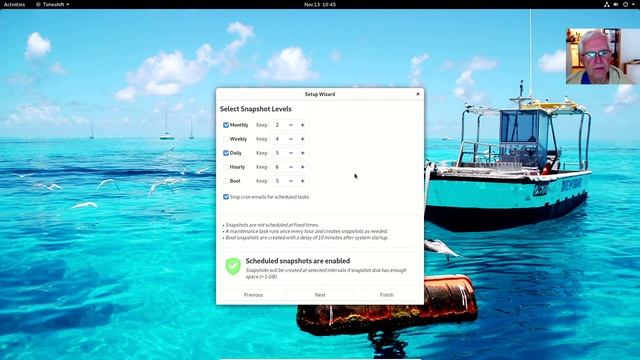Click the Hourly keep value field

tap(278, 167)
